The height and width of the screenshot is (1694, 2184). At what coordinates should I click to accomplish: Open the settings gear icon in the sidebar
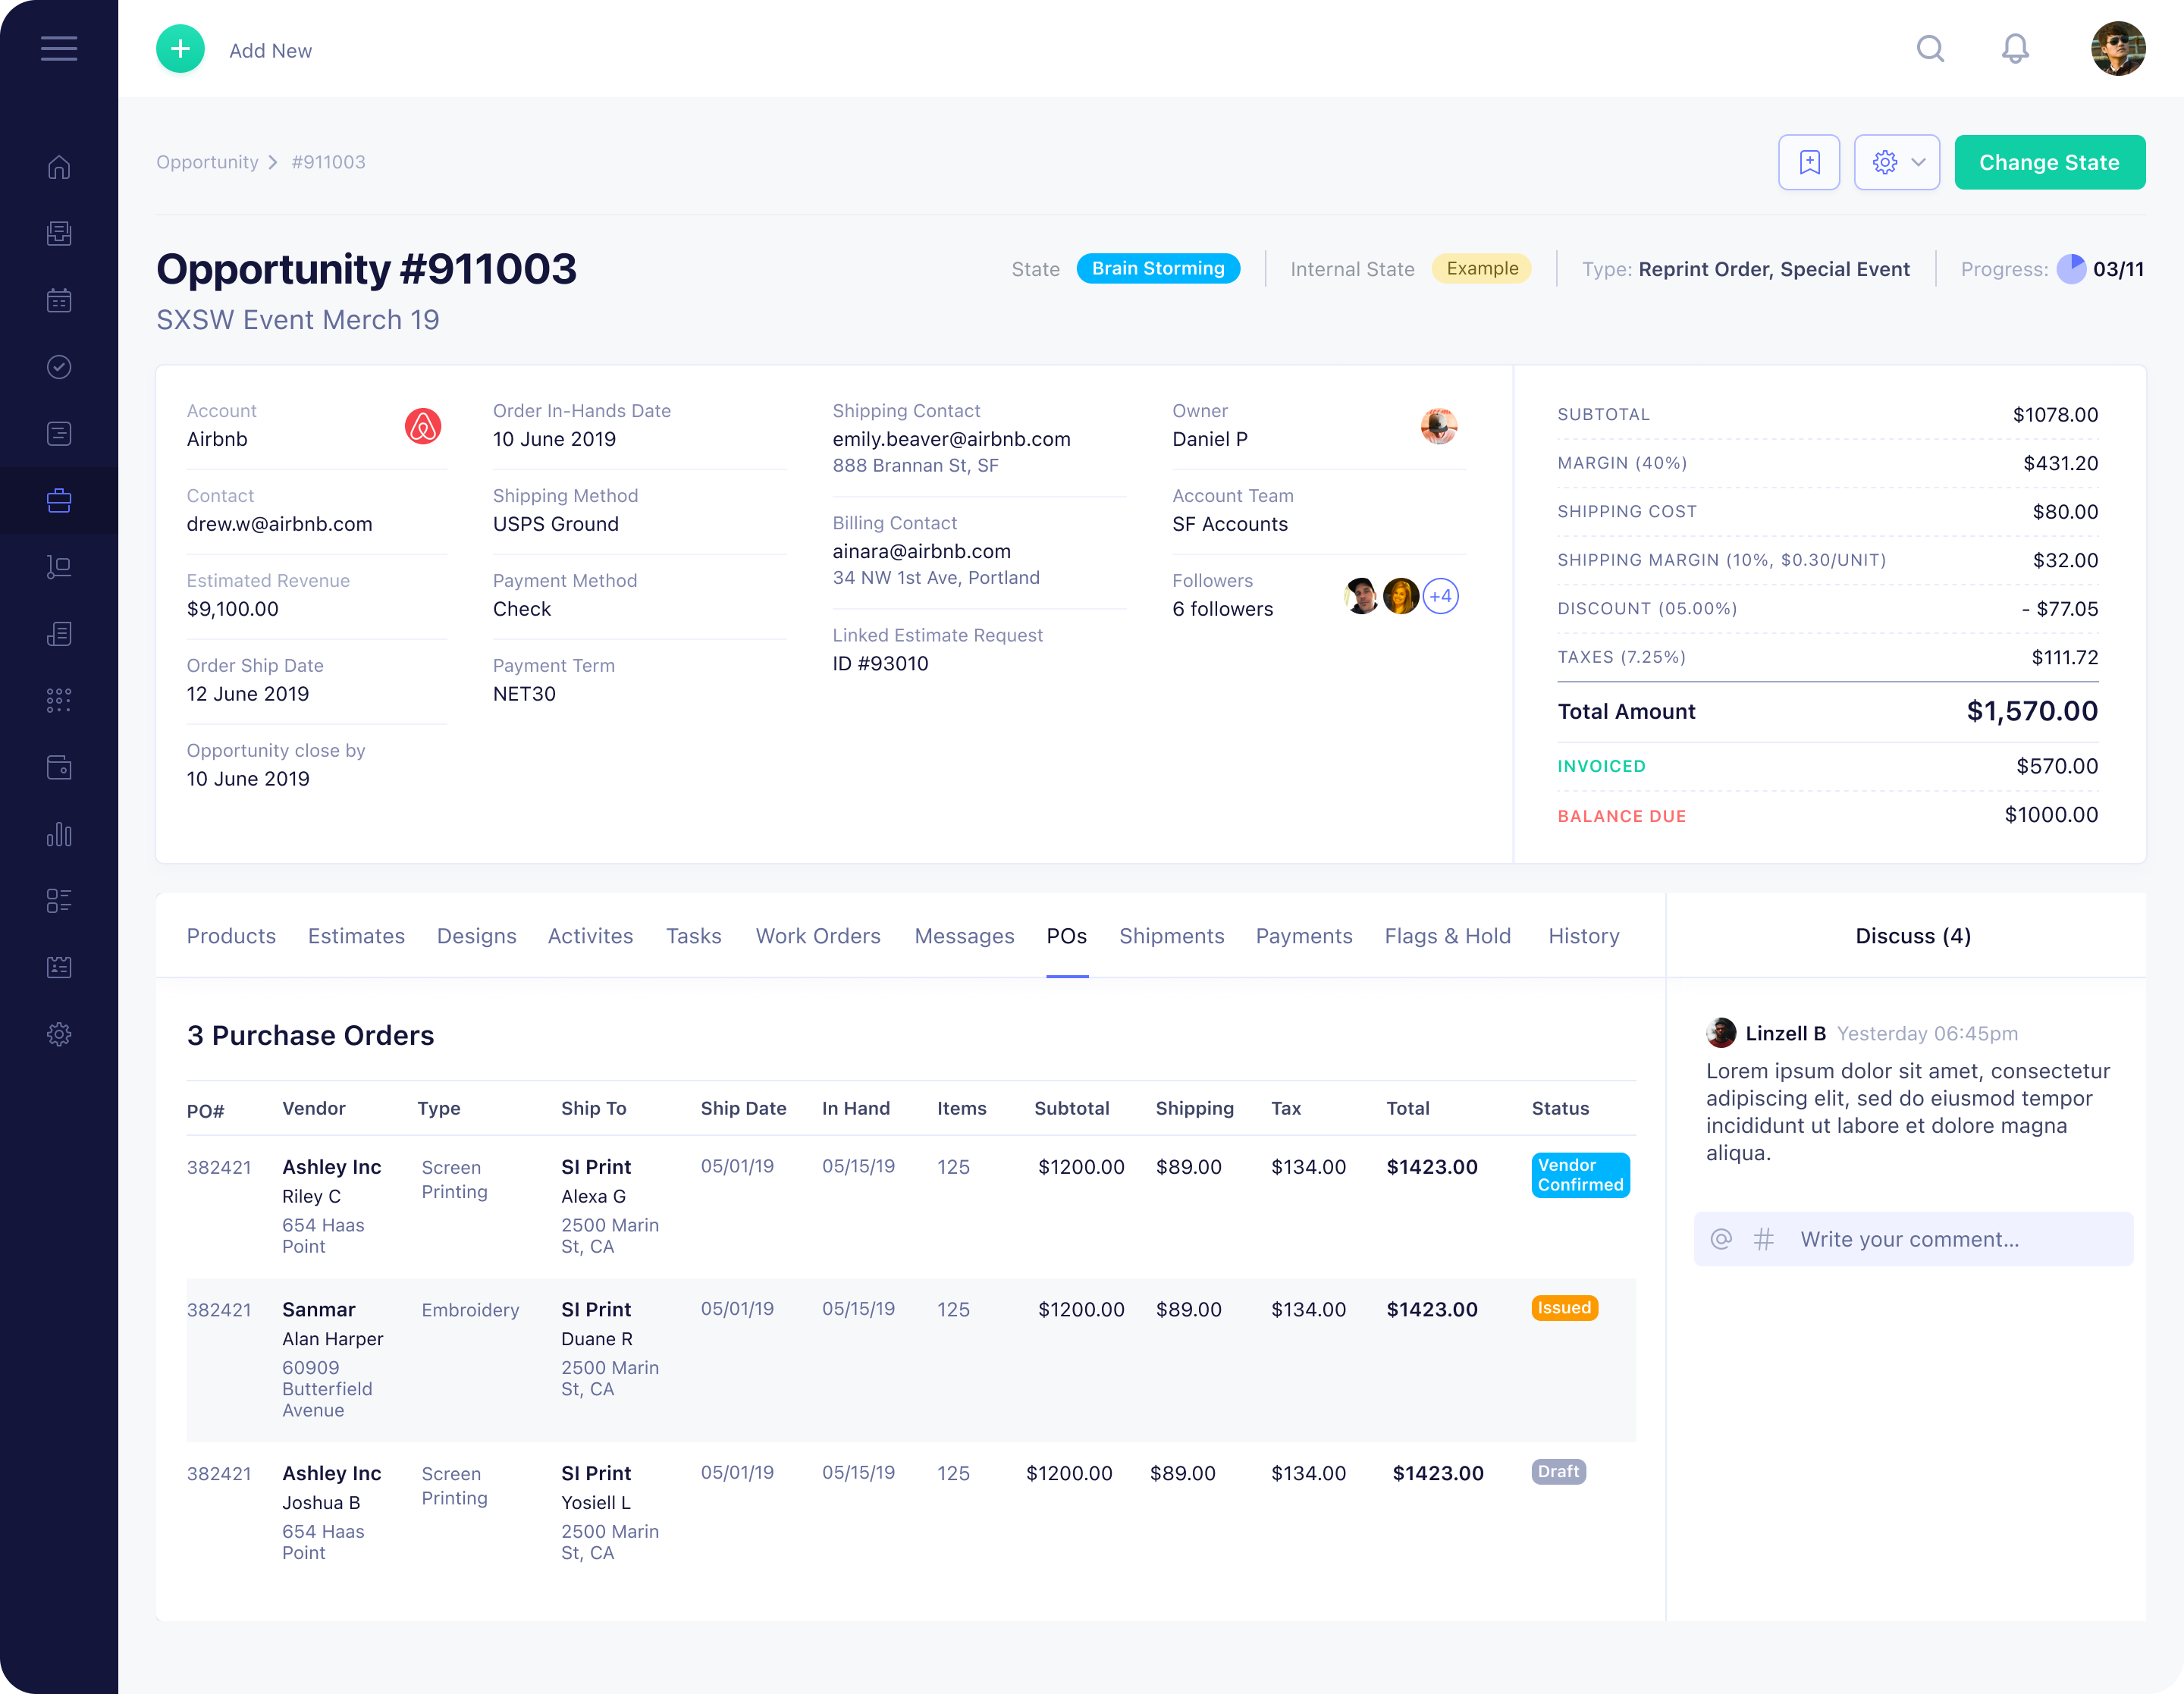tap(59, 1034)
